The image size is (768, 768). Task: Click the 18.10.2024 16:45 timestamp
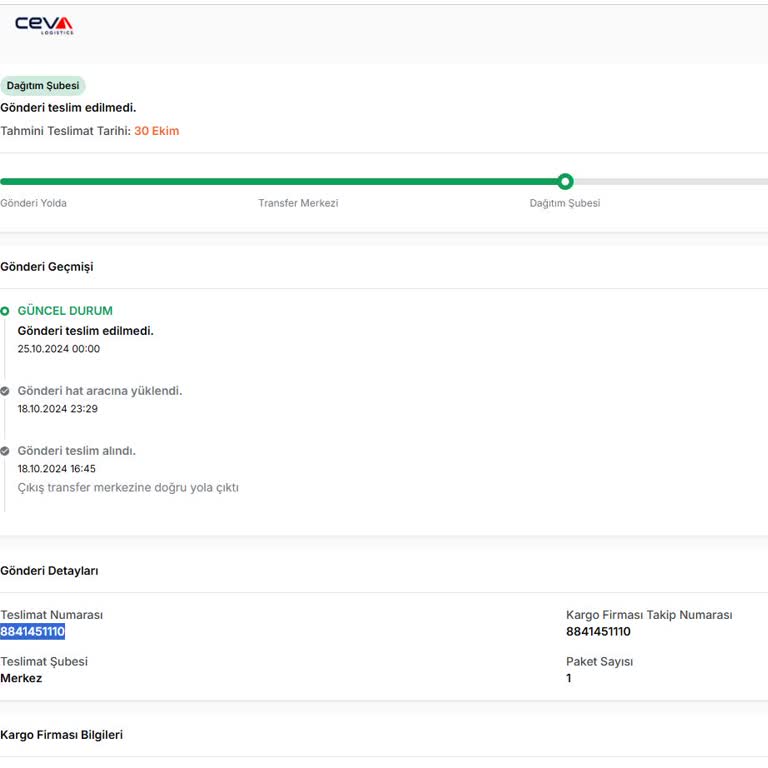[57, 469]
